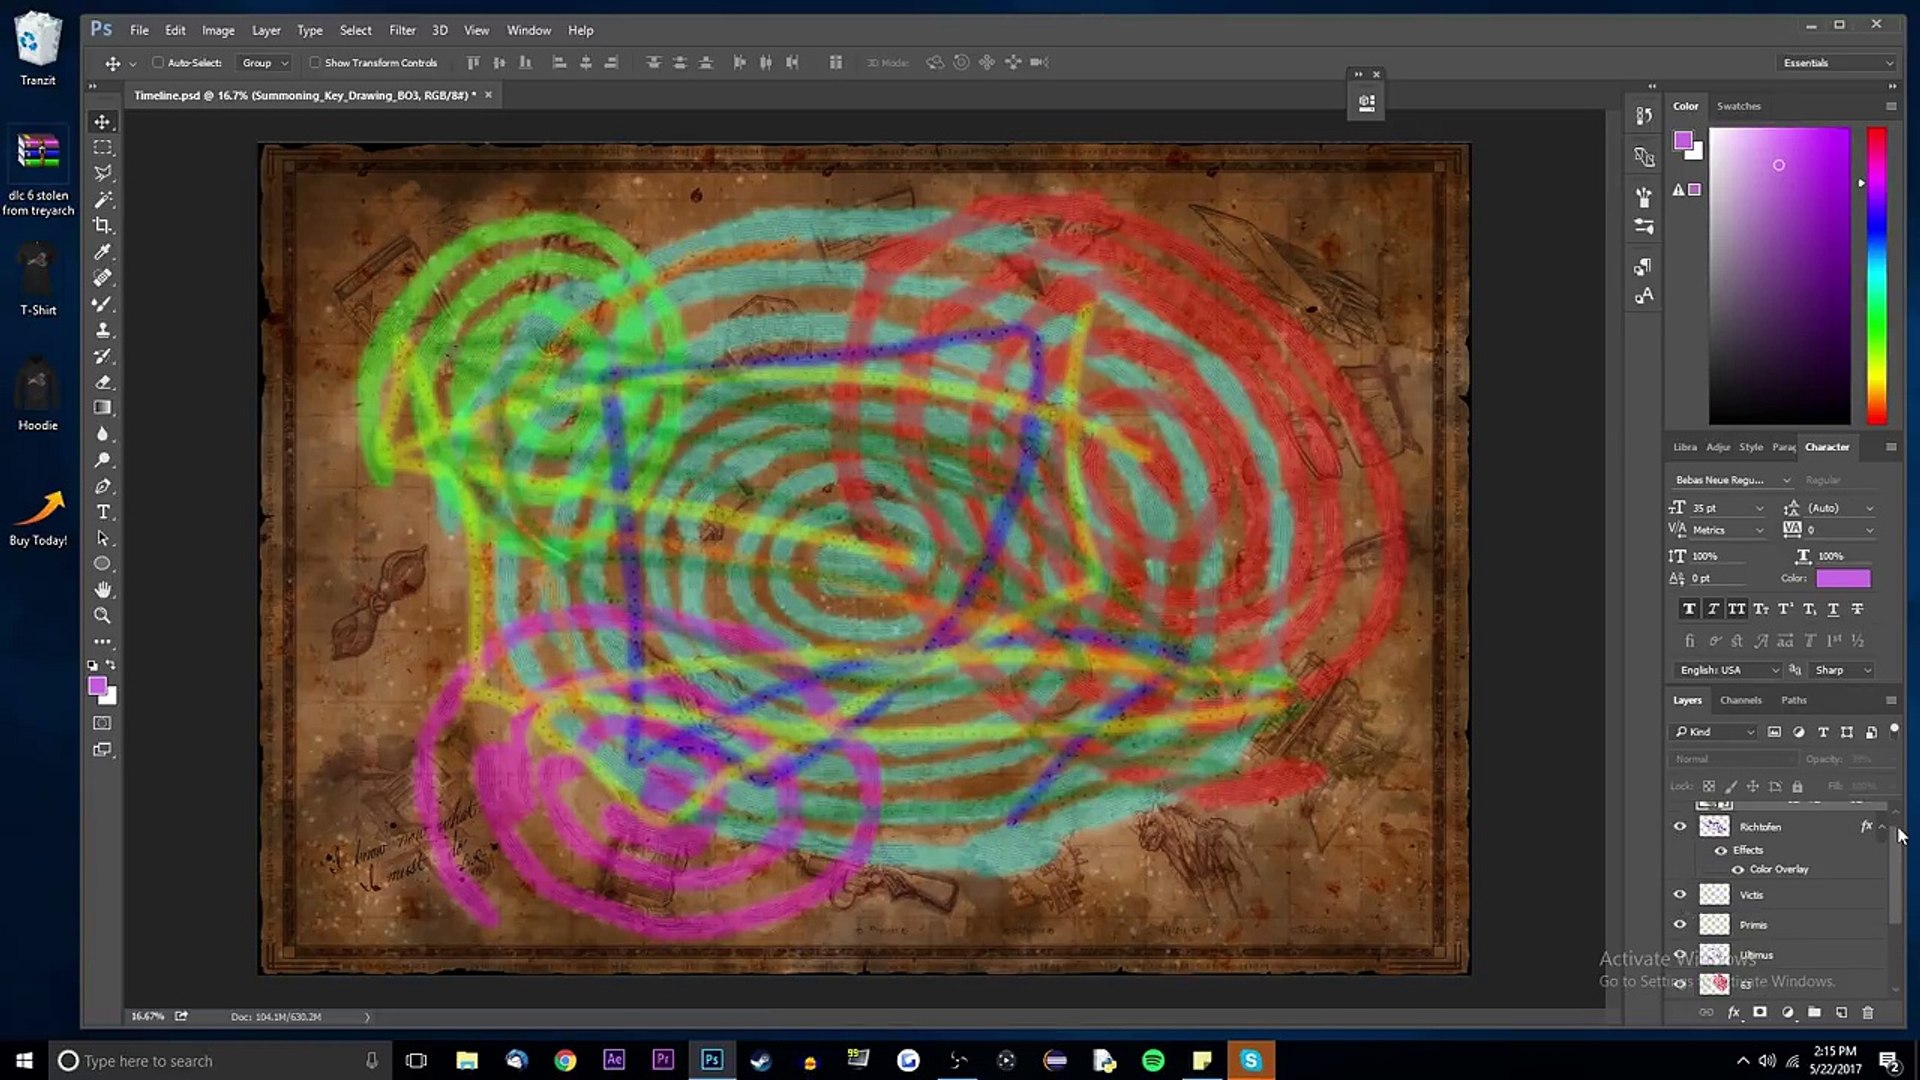Select the Eyedropper tool

click(x=102, y=251)
